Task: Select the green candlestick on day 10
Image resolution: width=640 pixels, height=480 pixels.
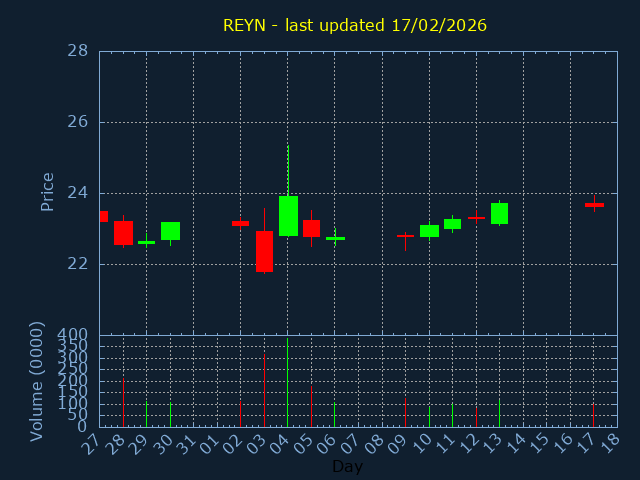Action: pos(429,231)
